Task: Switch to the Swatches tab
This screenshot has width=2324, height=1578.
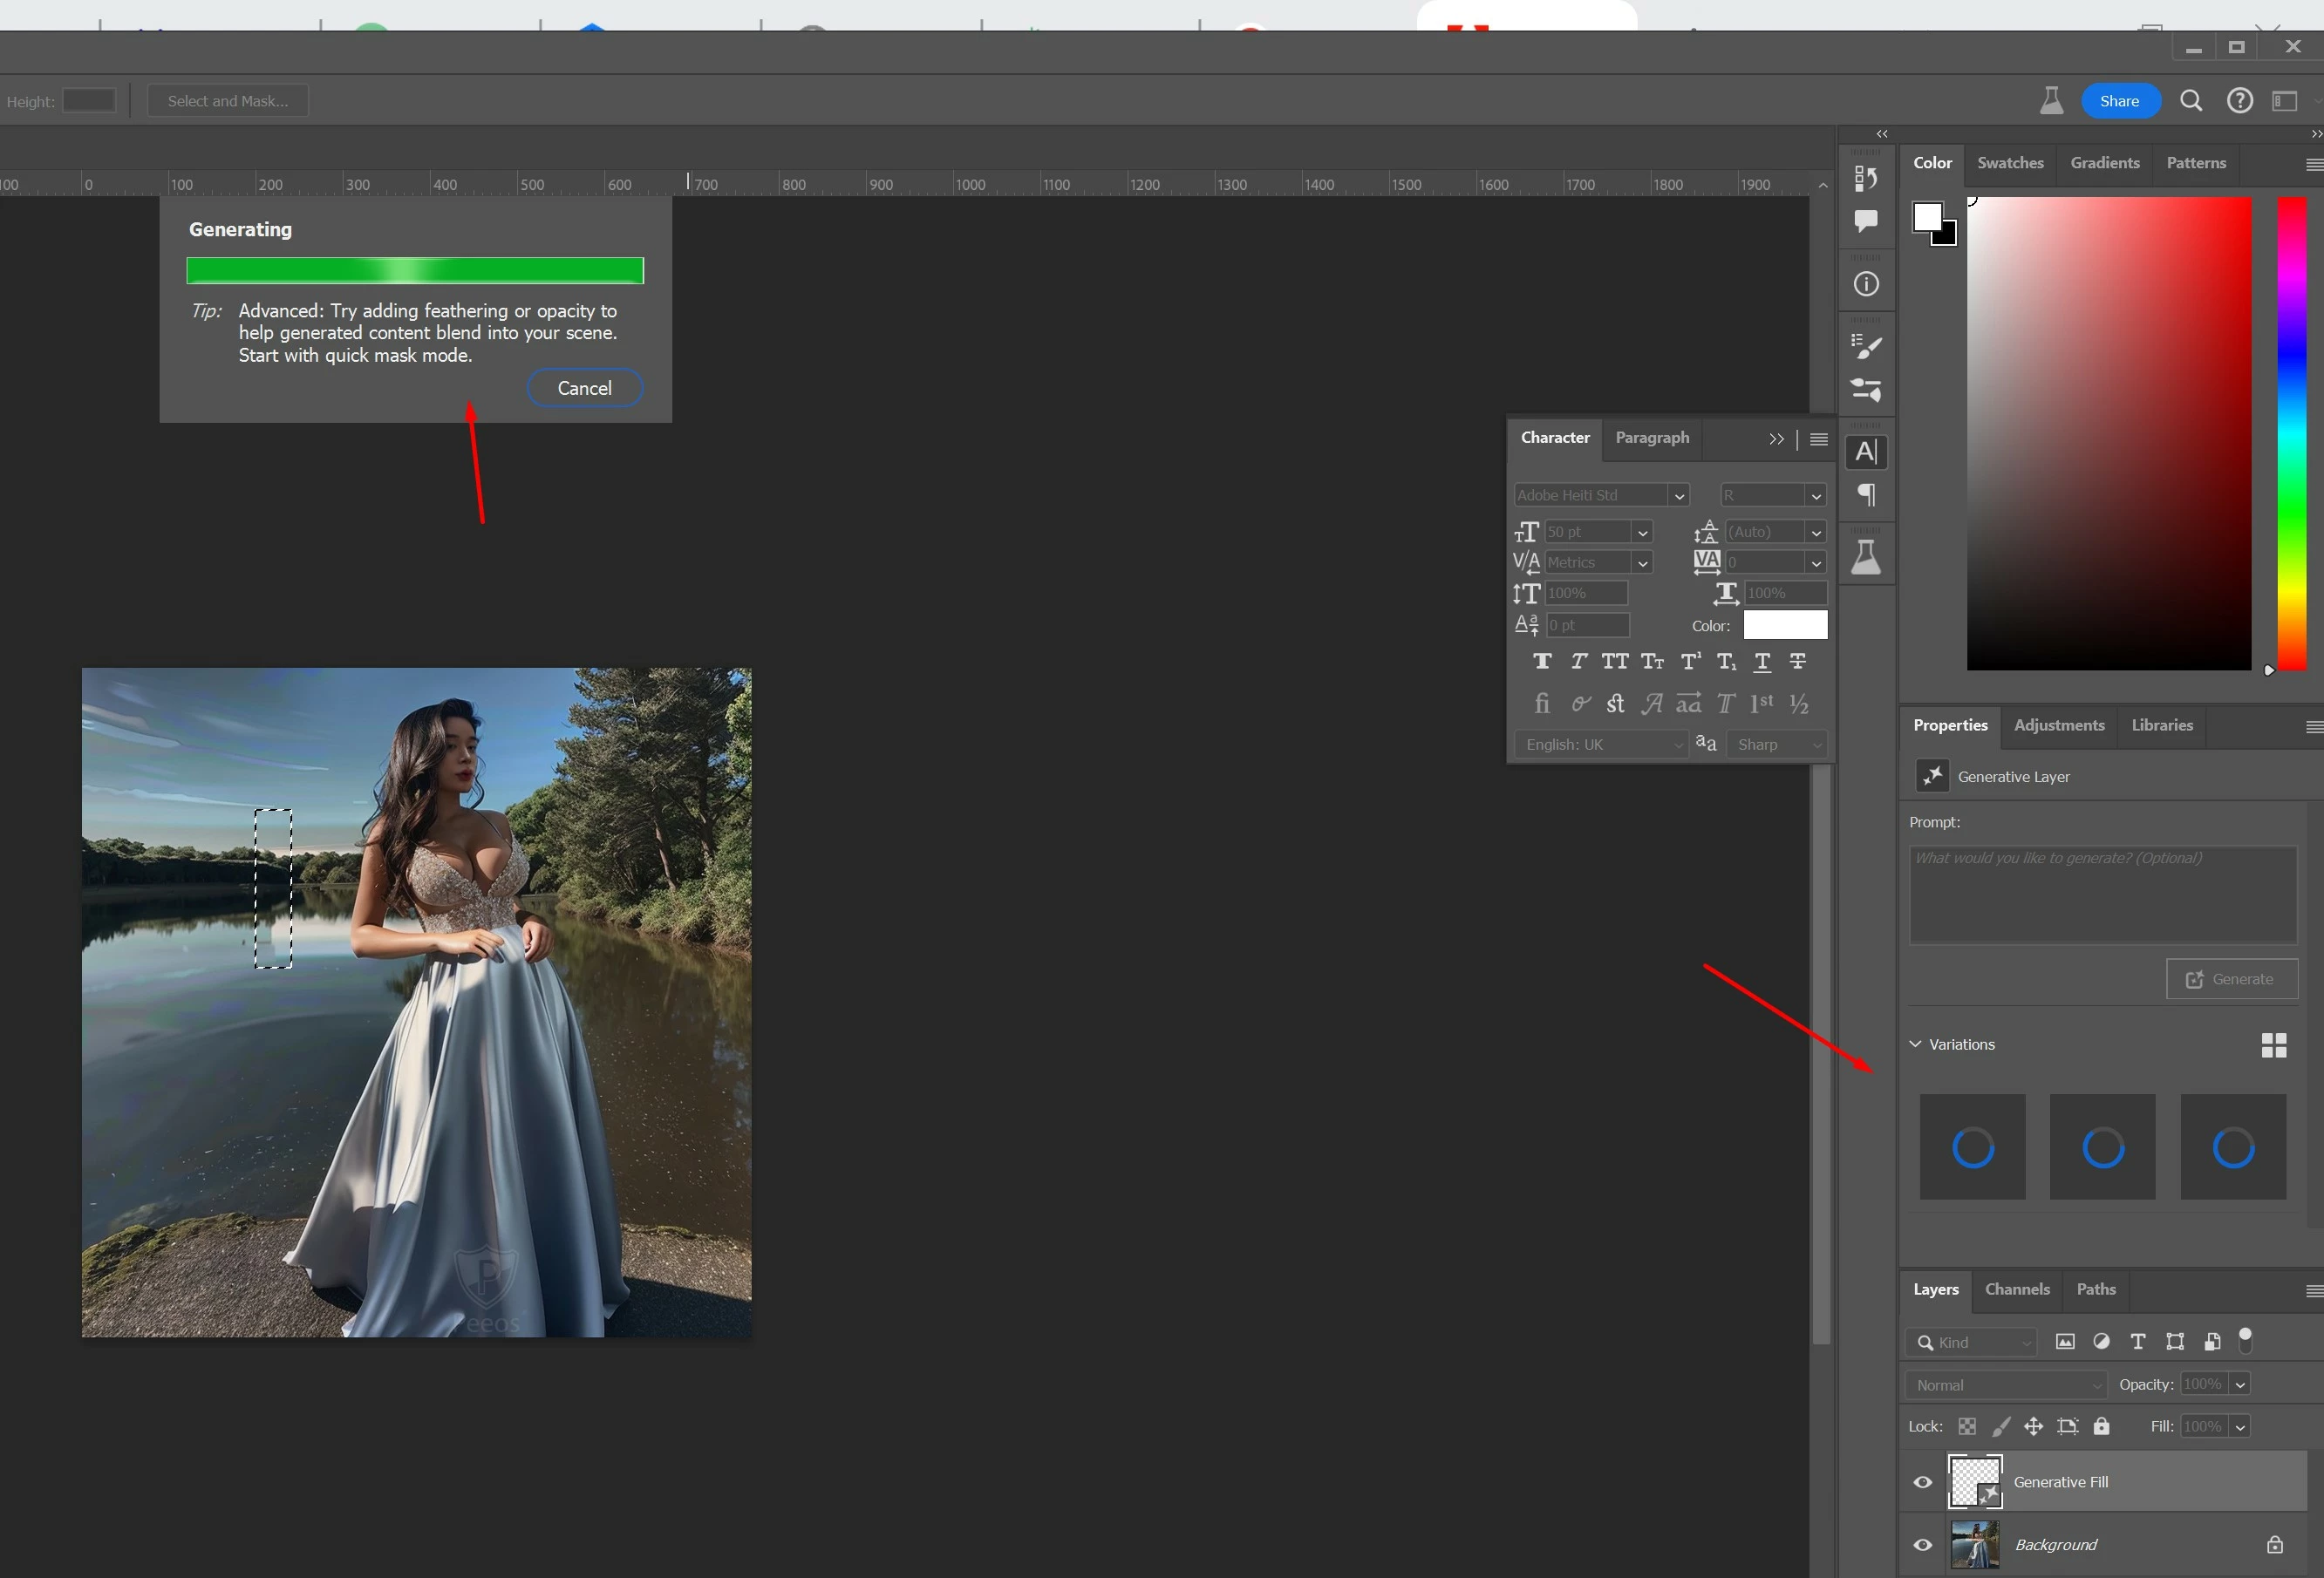Action: (2009, 163)
